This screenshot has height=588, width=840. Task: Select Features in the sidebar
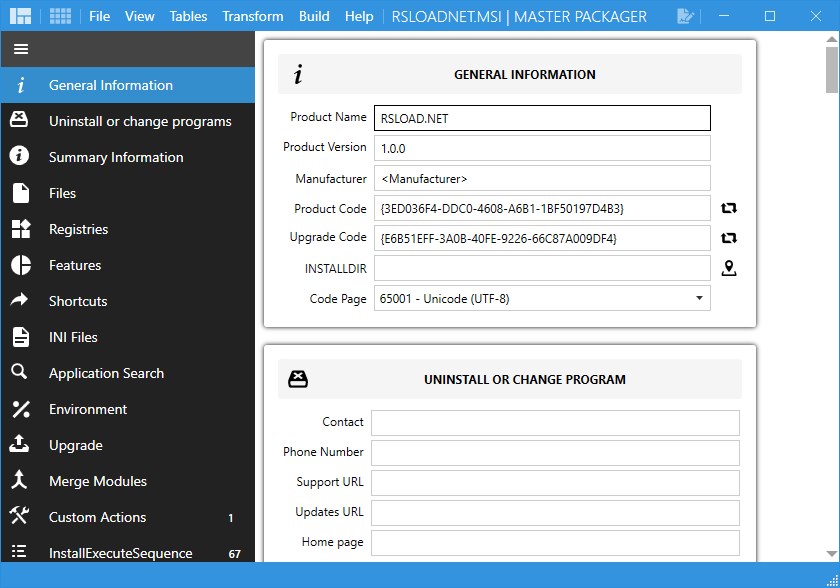[128, 265]
